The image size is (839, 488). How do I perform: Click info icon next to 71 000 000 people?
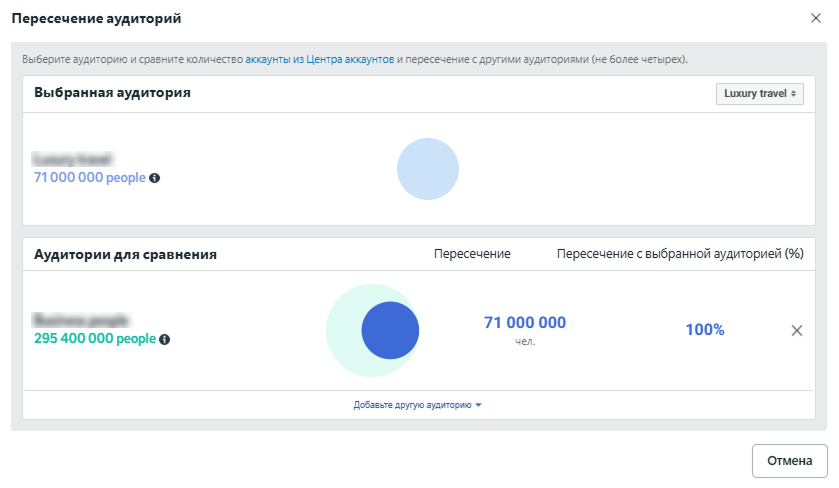(155, 178)
